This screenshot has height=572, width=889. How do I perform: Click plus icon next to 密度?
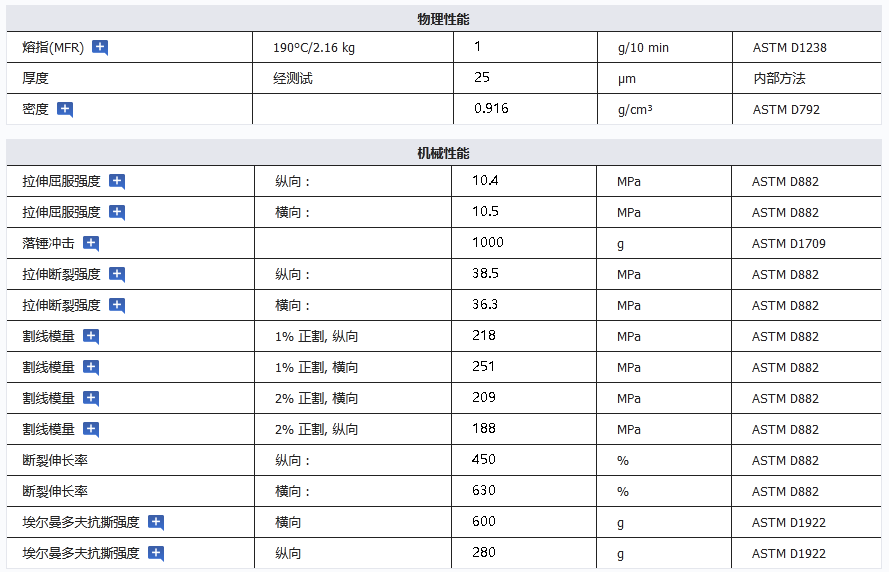coord(65,109)
